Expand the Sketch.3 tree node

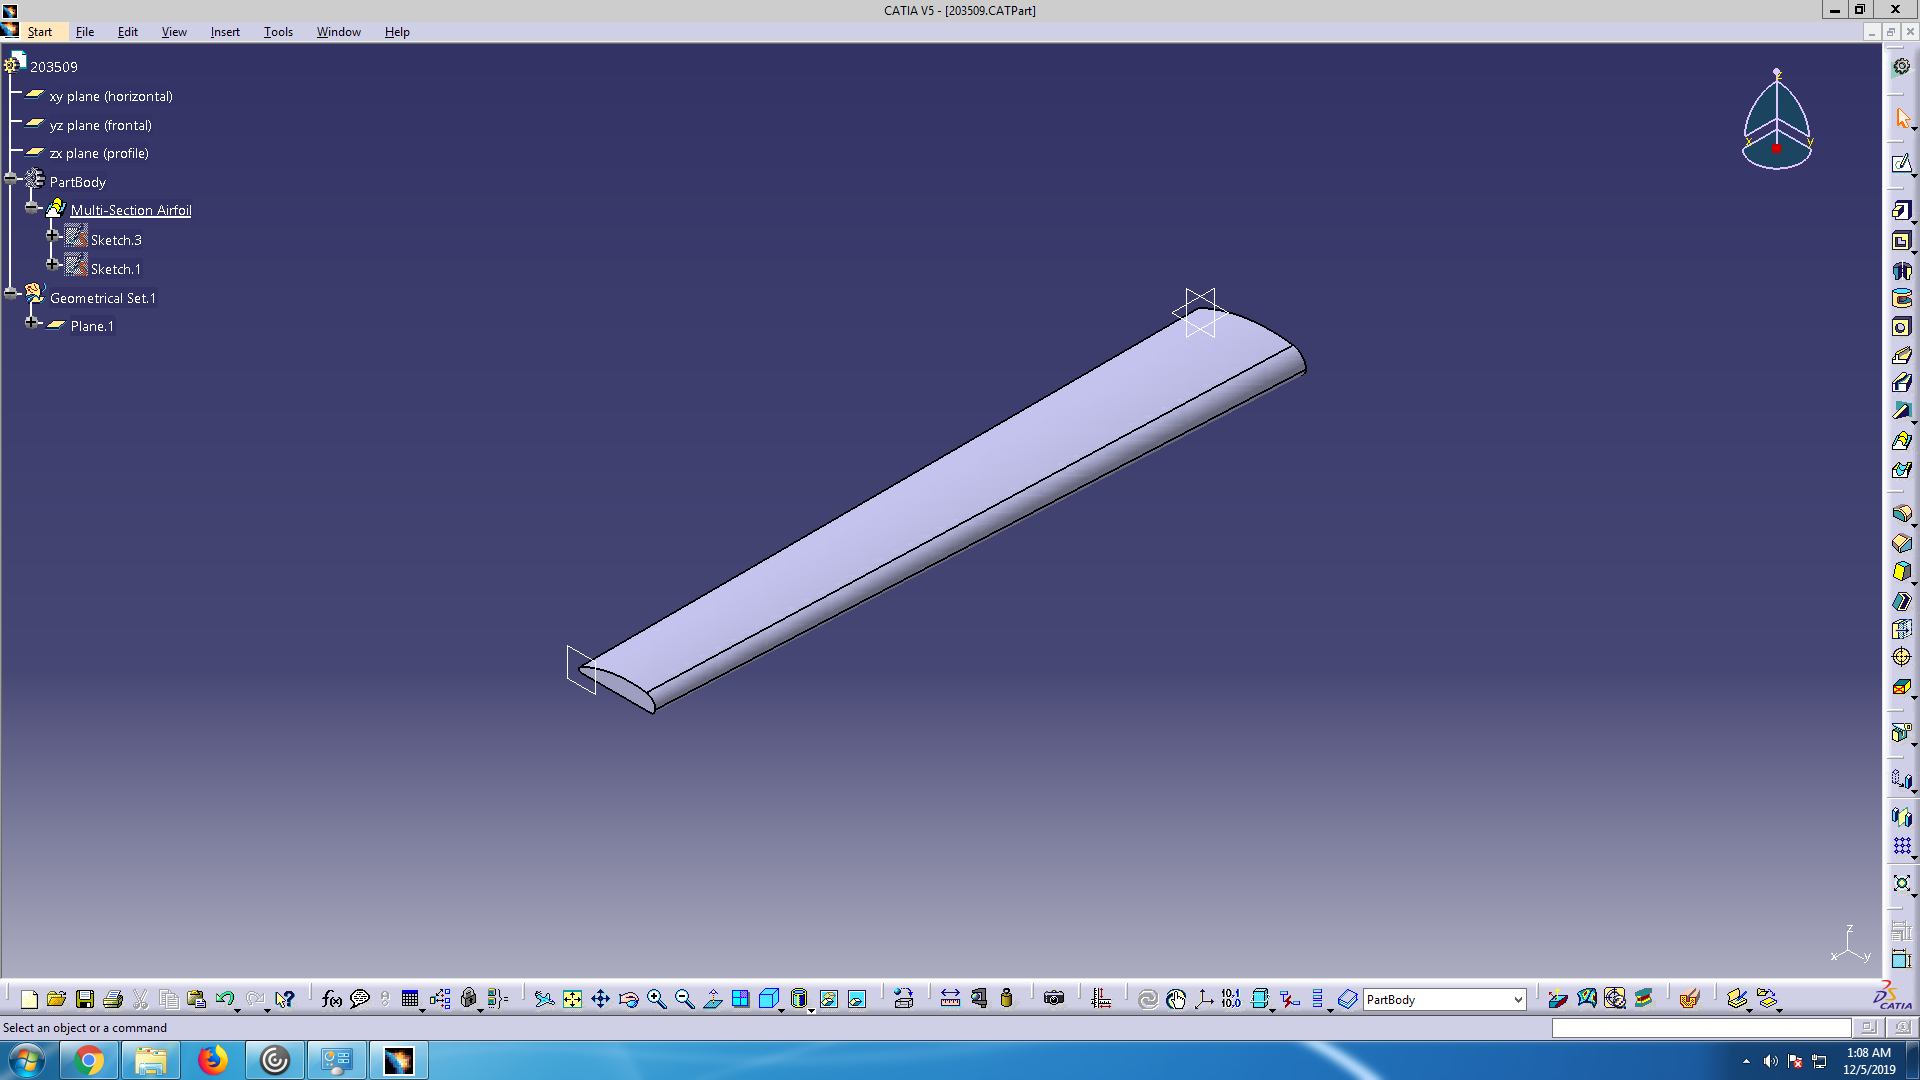coord(53,237)
